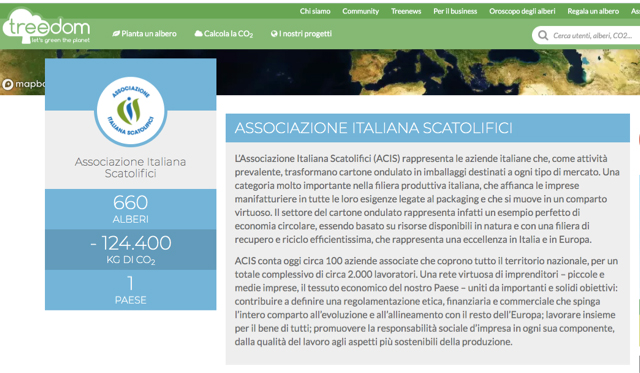This screenshot has height=373, width=640.
Task: Click the Associazione Italiana Scatolifici round logo
Action: [x=131, y=111]
